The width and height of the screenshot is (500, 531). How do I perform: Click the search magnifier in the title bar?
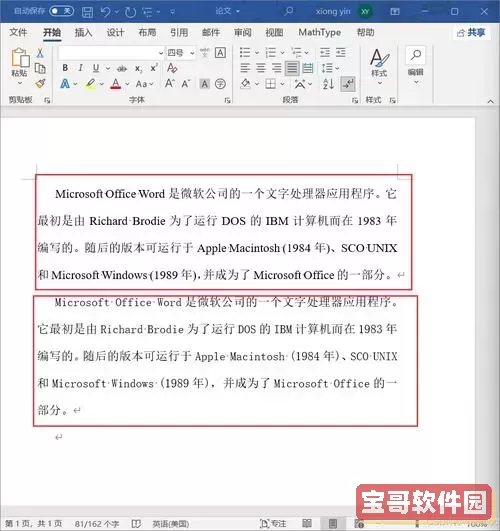[289, 12]
